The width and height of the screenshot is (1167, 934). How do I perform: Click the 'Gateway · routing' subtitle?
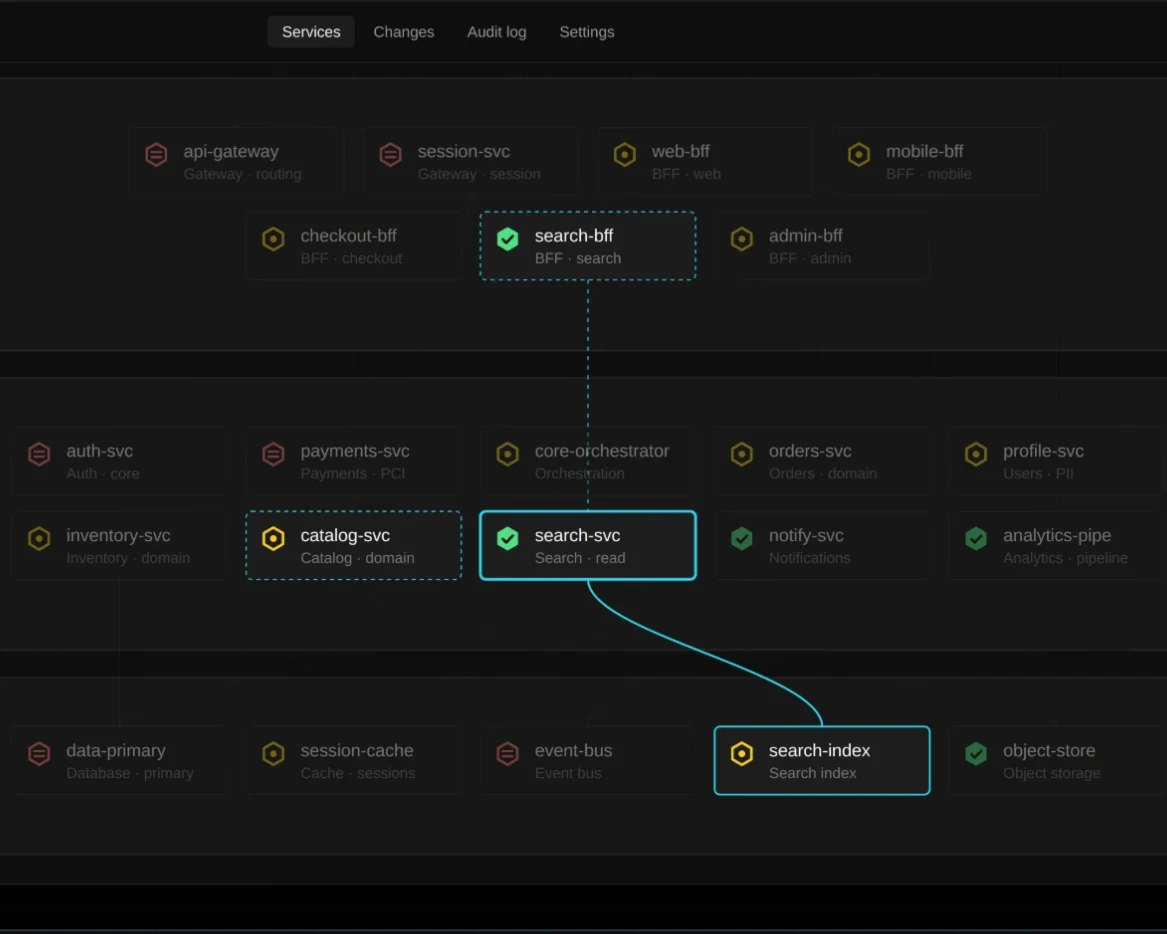click(x=243, y=174)
